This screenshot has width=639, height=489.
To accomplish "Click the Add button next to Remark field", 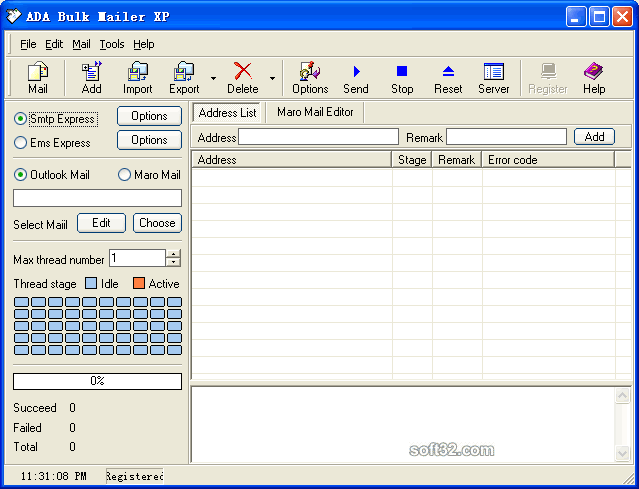I will (x=594, y=137).
